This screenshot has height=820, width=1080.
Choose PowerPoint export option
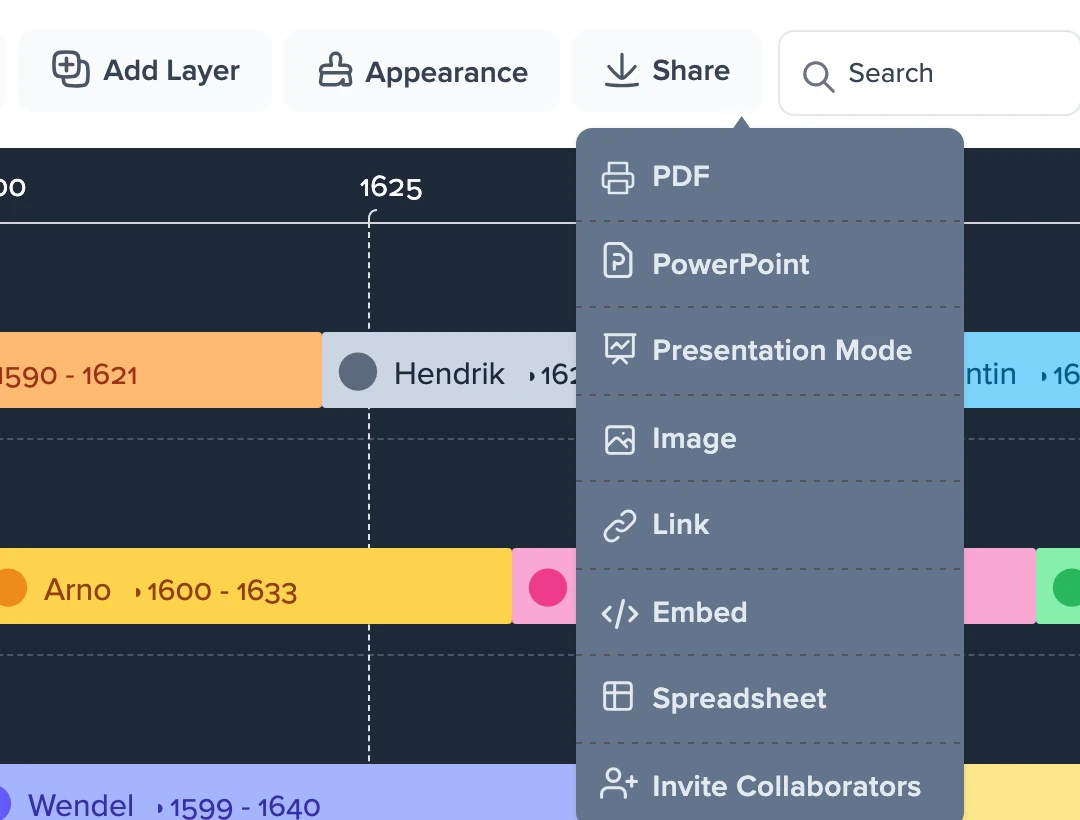click(x=769, y=264)
